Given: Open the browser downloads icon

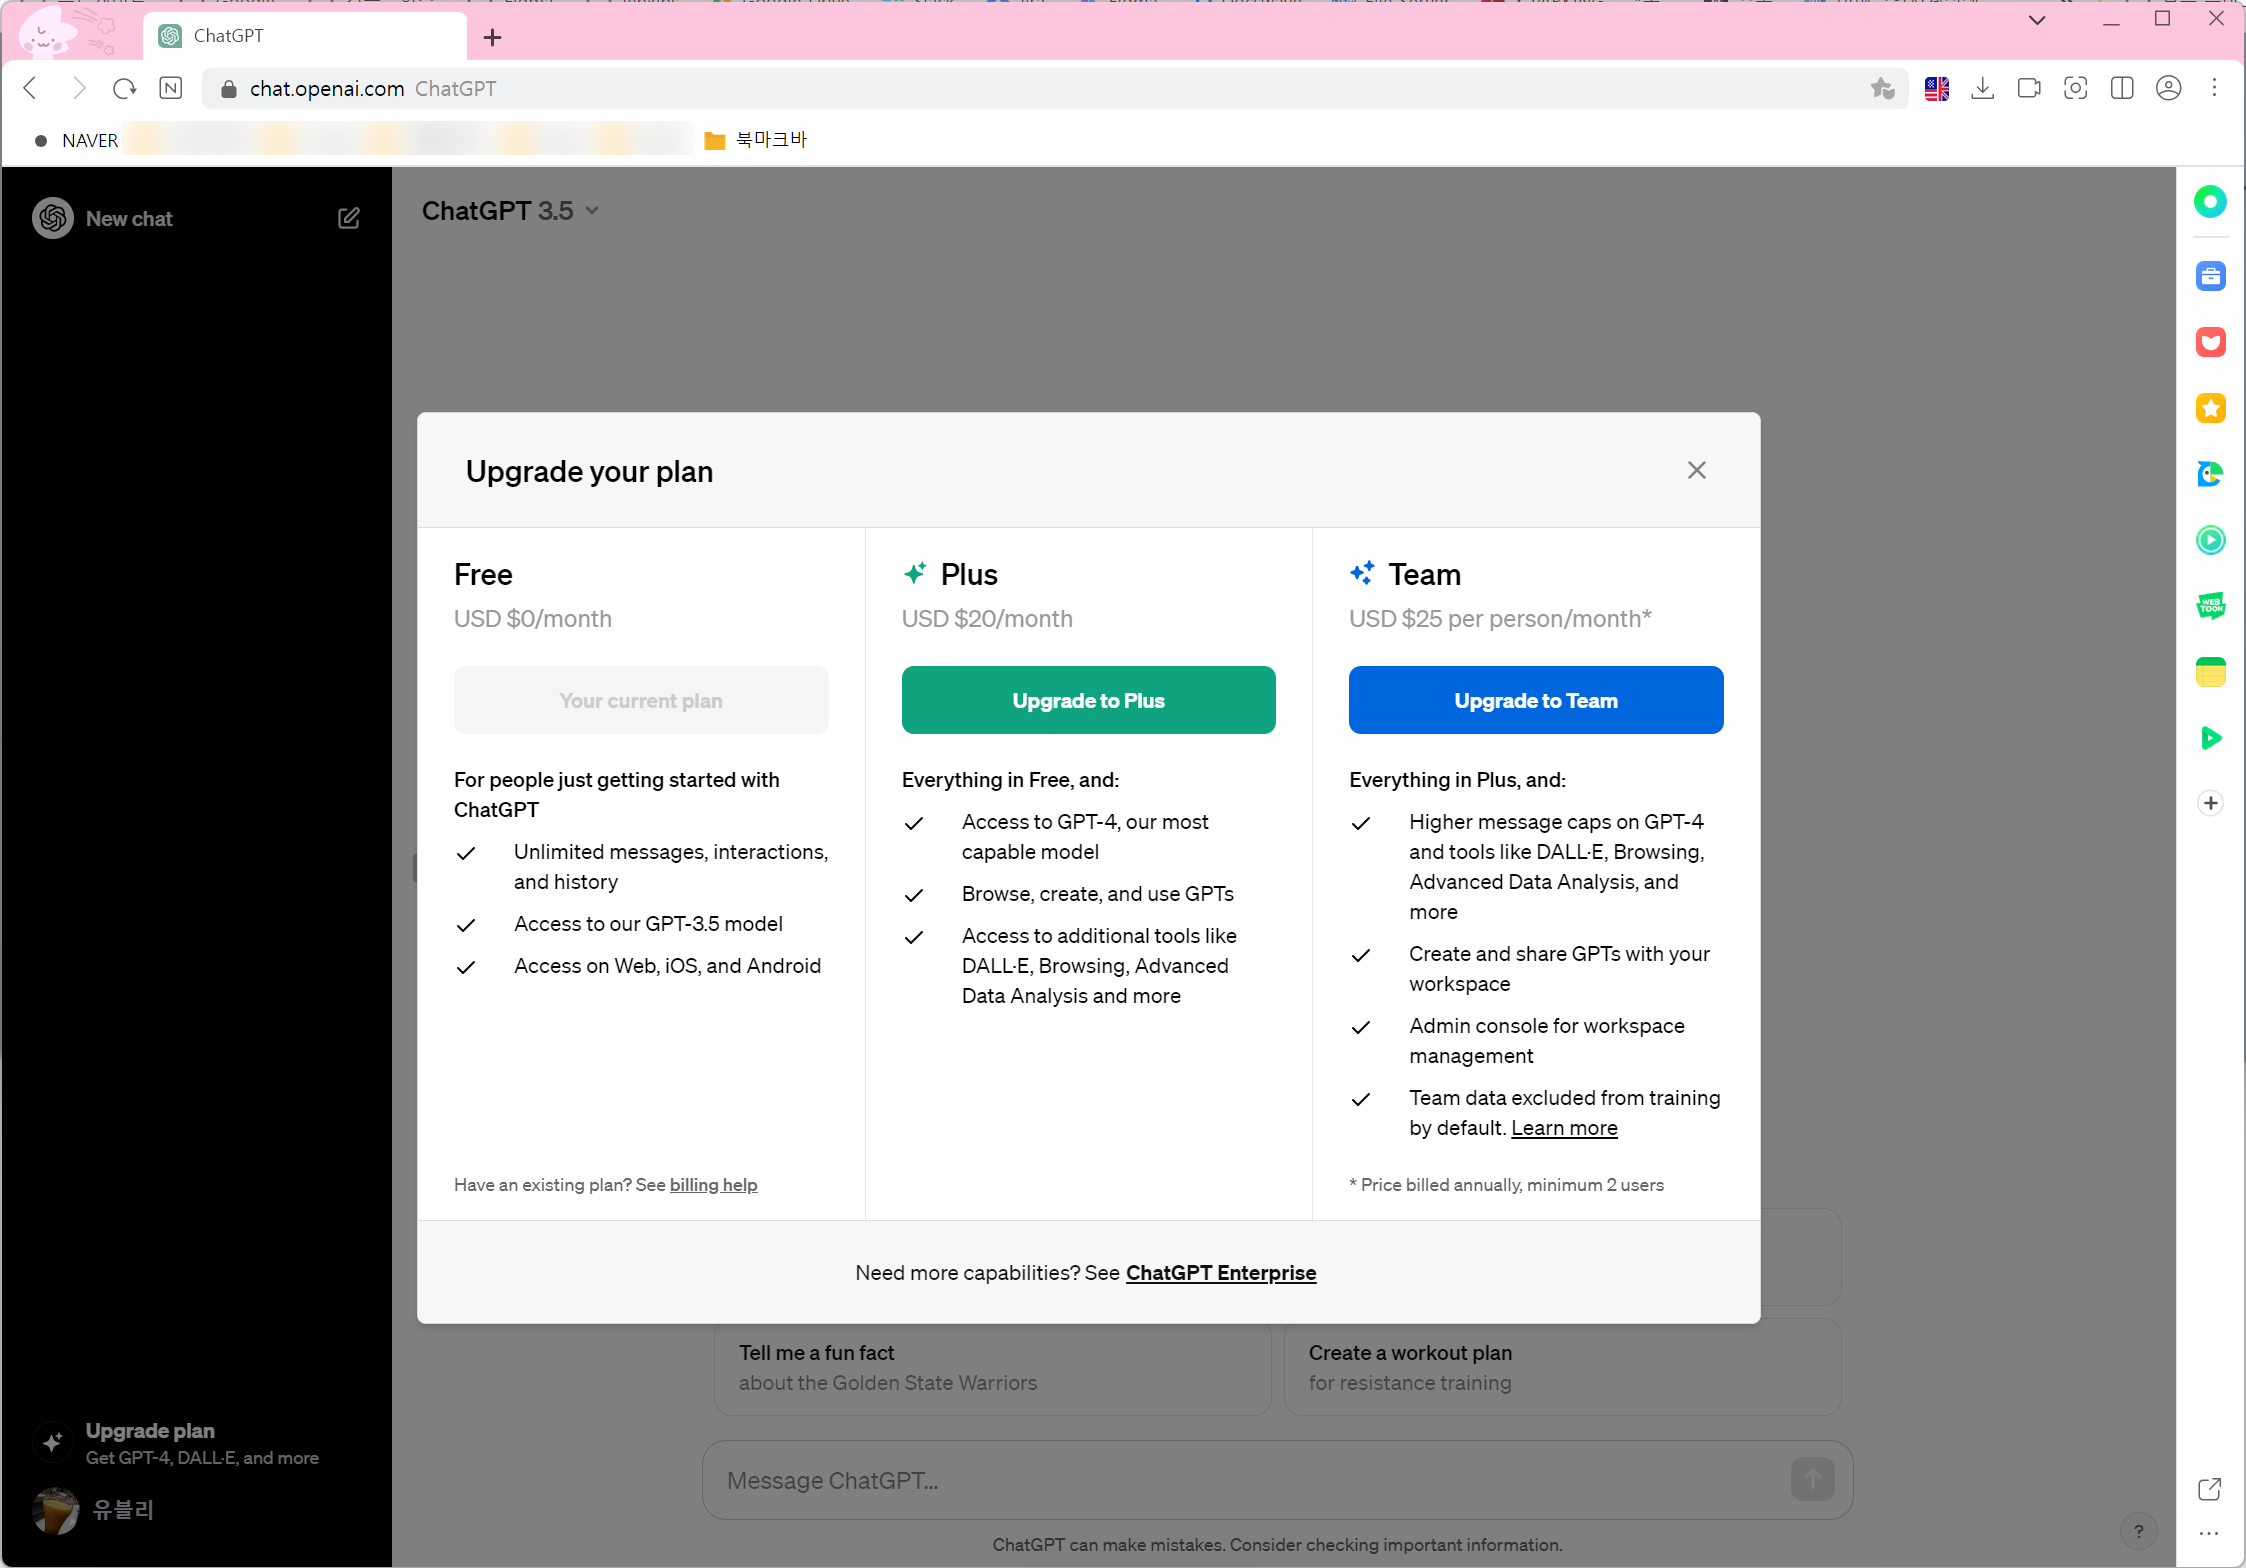Looking at the screenshot, I should click(1982, 89).
